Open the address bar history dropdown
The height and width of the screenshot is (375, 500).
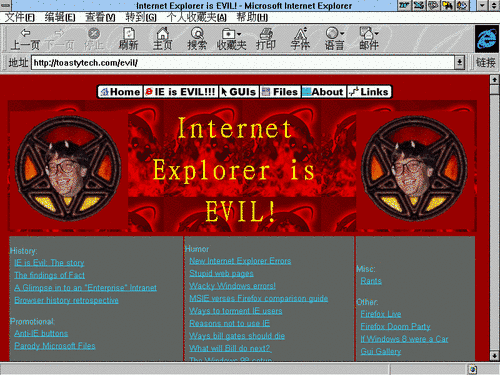pyautogui.click(x=459, y=62)
